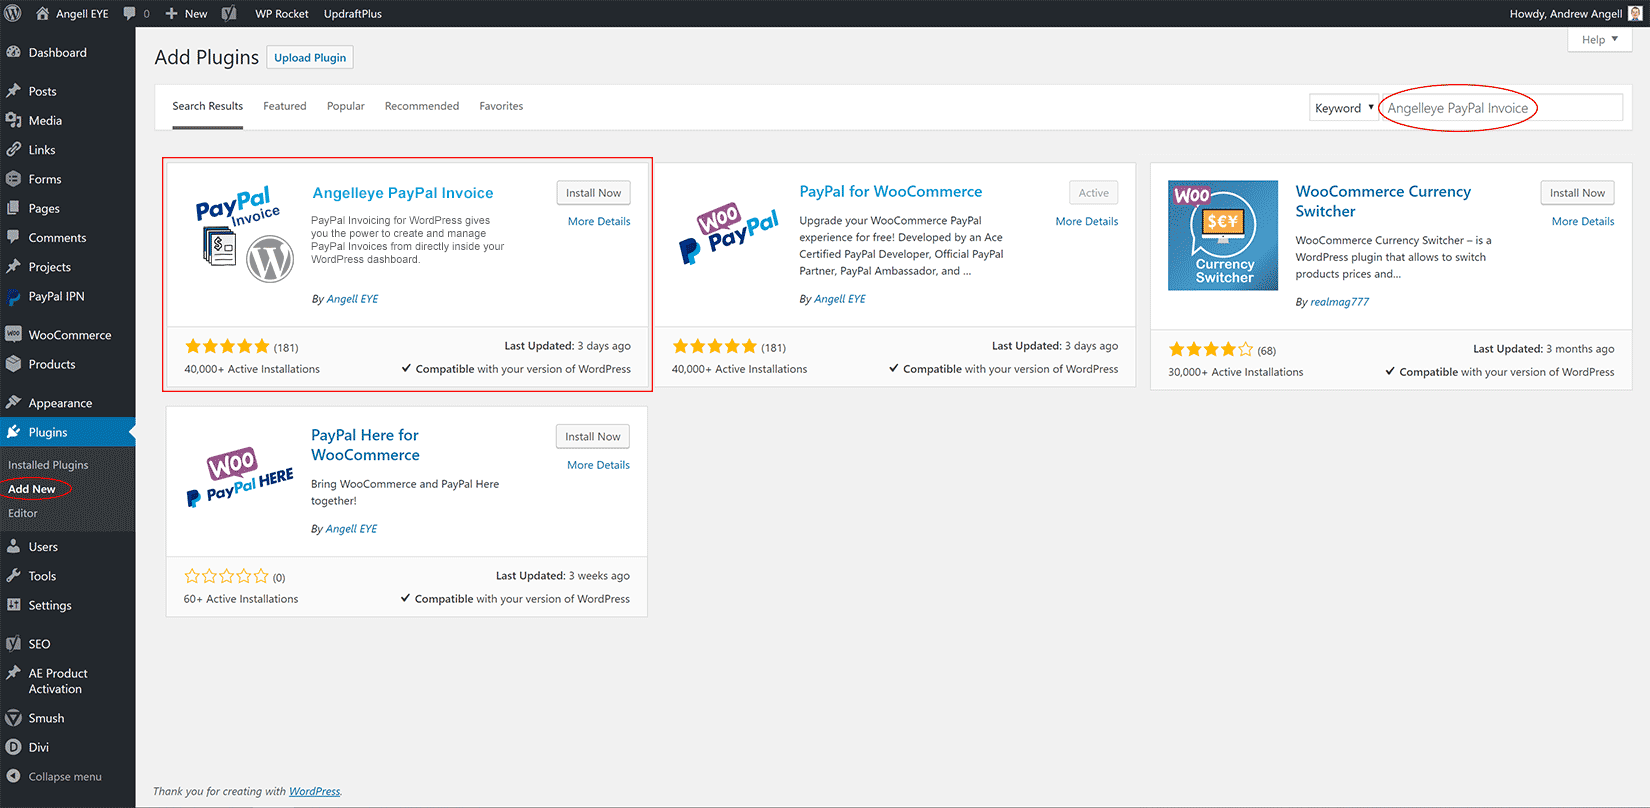Click the Plugins plug icon in sidebar
This screenshot has width=1650, height=808.
coord(13,432)
